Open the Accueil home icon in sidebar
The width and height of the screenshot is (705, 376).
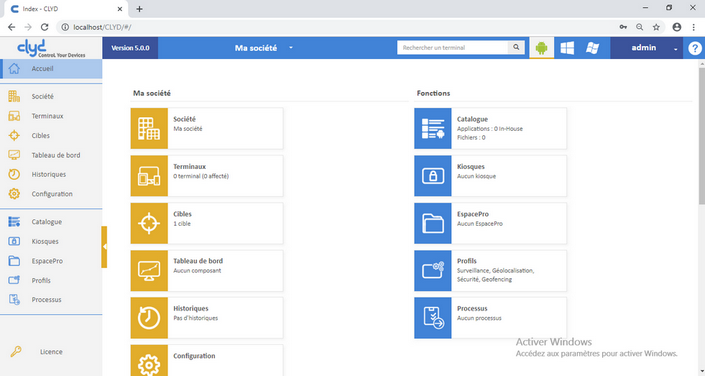tap(14, 68)
